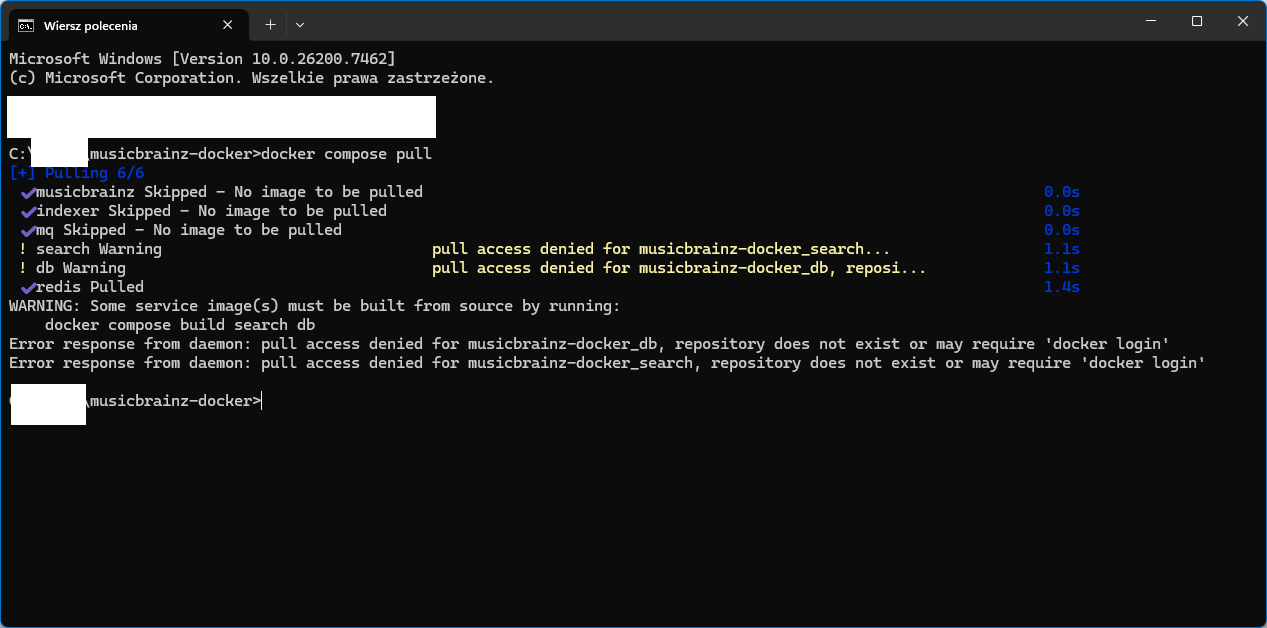
Task: Click the checkmark beside redis Pulled
Action: coord(28,288)
